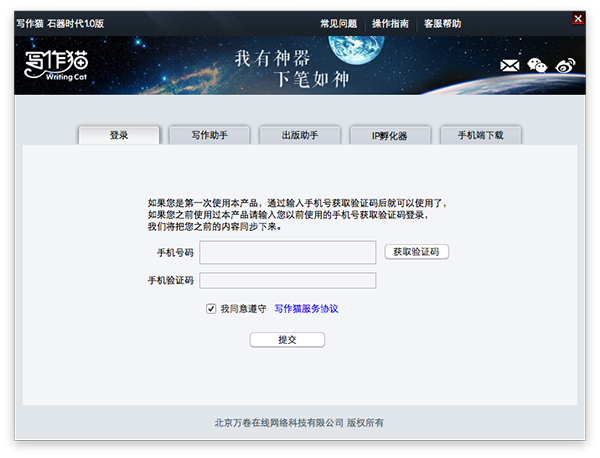Select the 出版助手 tab
The width and height of the screenshot is (600, 458).
pos(298,135)
